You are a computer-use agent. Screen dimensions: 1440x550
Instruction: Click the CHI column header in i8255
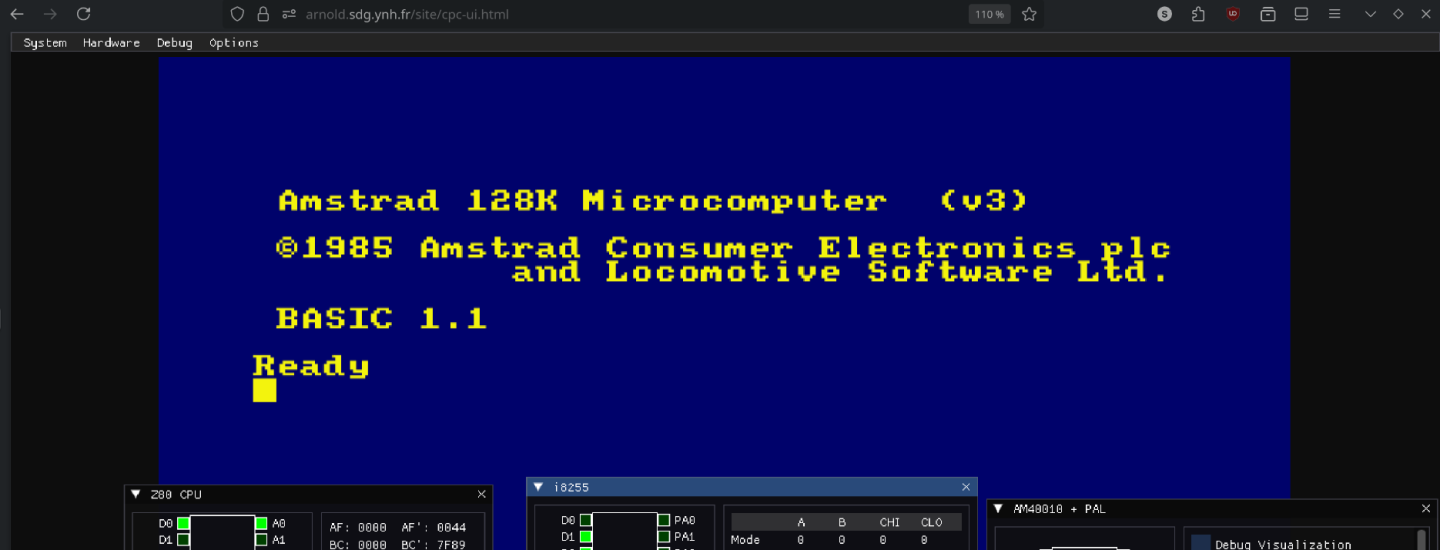click(889, 522)
